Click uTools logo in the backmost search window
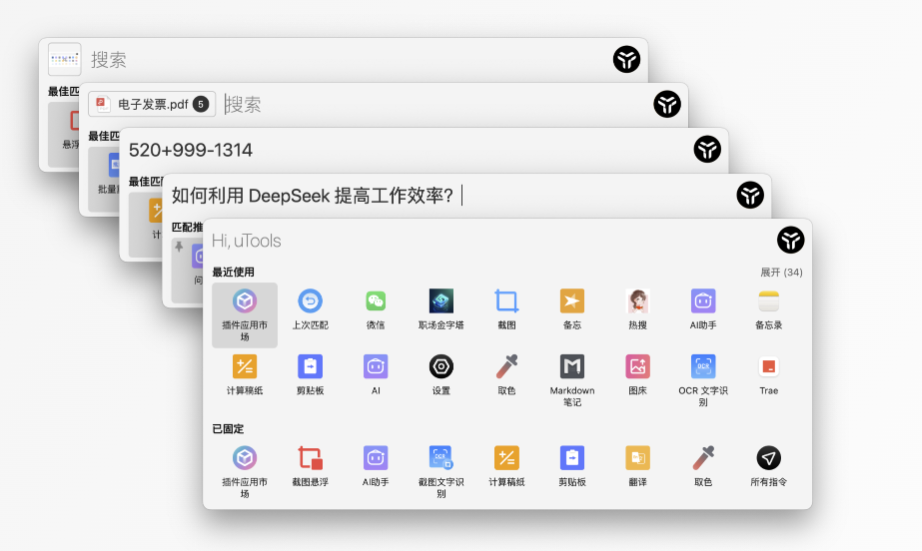Viewport: 922px width, 551px height. [626, 59]
